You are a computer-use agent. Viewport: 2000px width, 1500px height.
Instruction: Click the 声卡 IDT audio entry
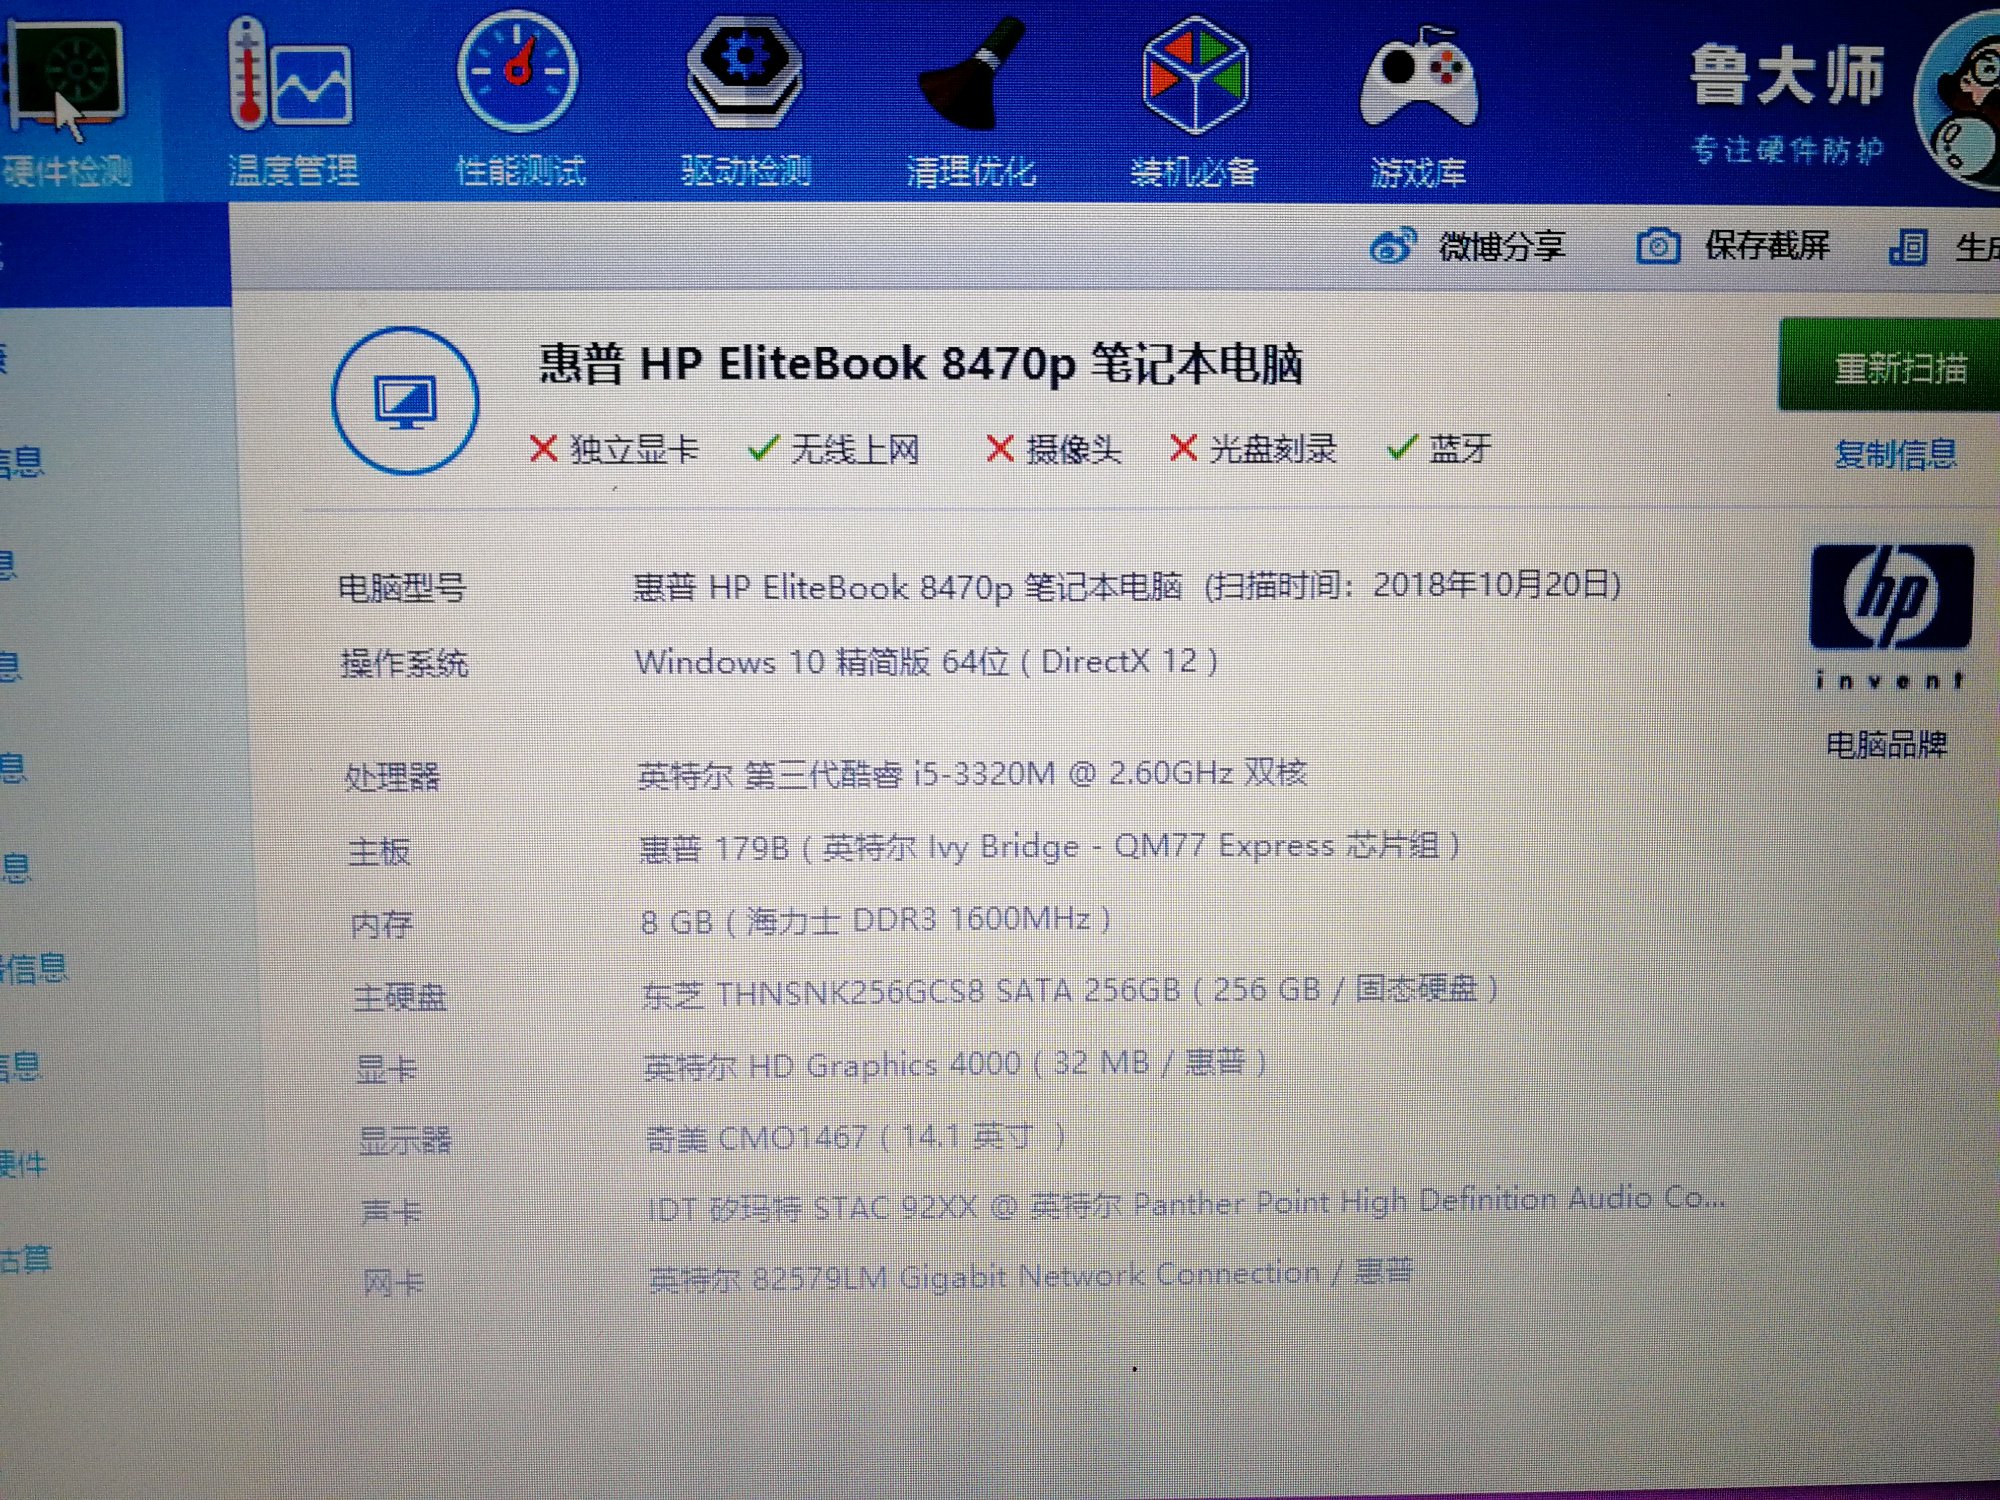(x=1185, y=1203)
